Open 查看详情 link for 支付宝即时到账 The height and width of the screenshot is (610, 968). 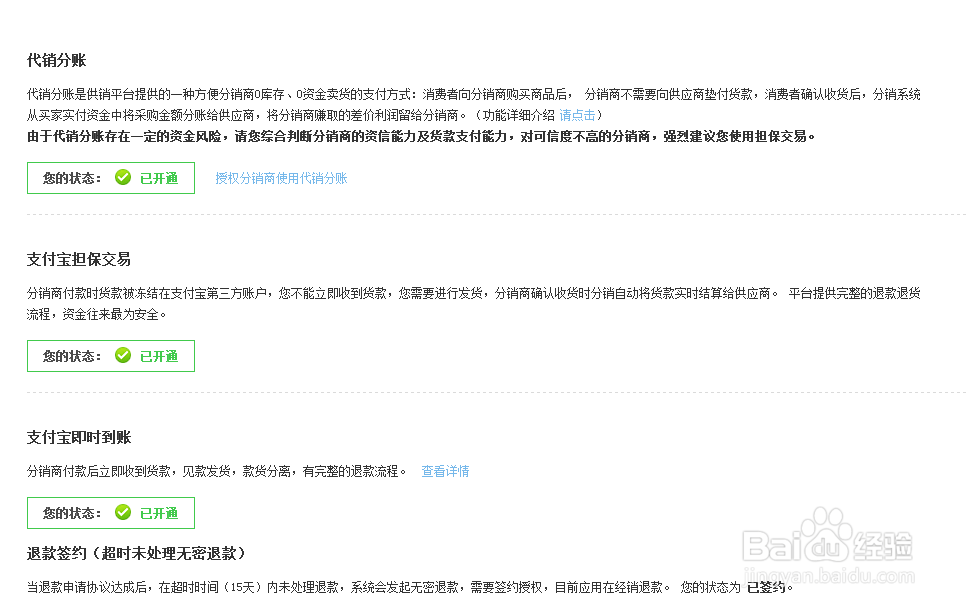click(445, 471)
